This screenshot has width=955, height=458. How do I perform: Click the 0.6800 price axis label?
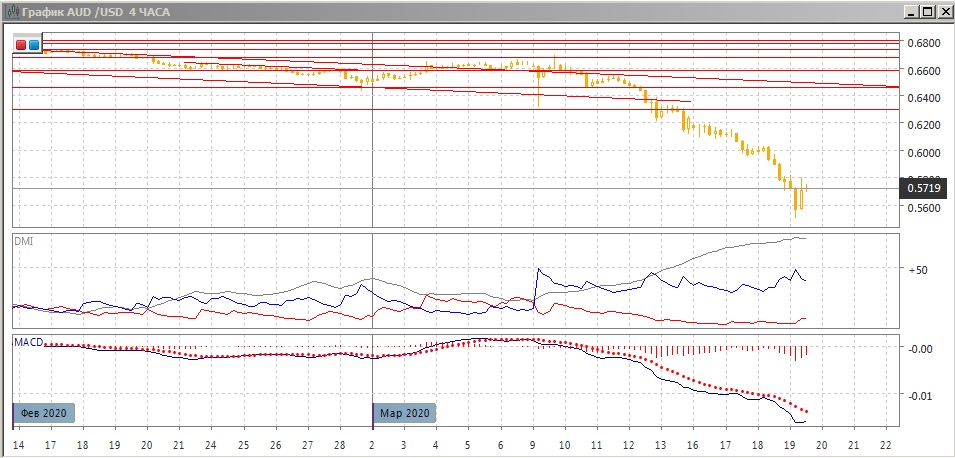click(x=922, y=44)
